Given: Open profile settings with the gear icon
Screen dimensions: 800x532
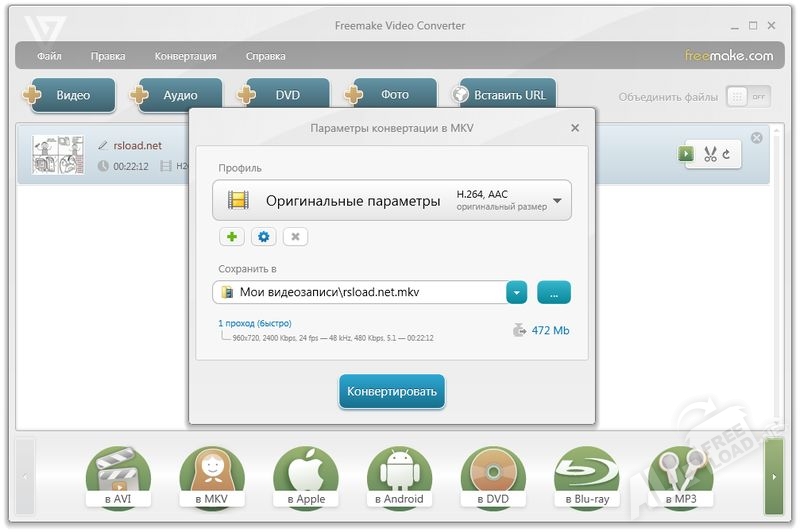Looking at the screenshot, I should click(264, 237).
